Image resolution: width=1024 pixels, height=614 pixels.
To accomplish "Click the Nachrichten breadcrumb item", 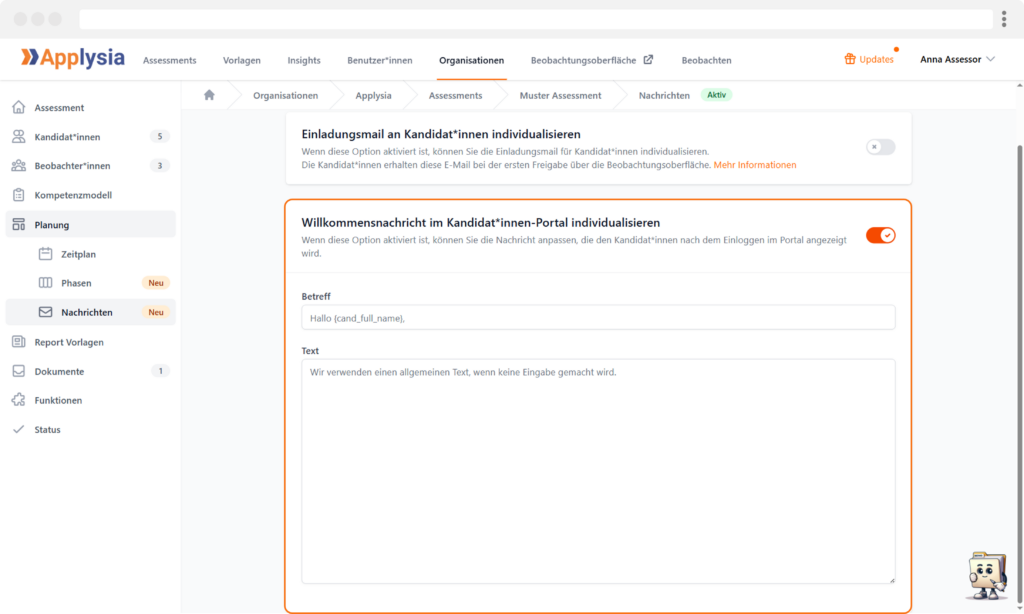I will [664, 95].
